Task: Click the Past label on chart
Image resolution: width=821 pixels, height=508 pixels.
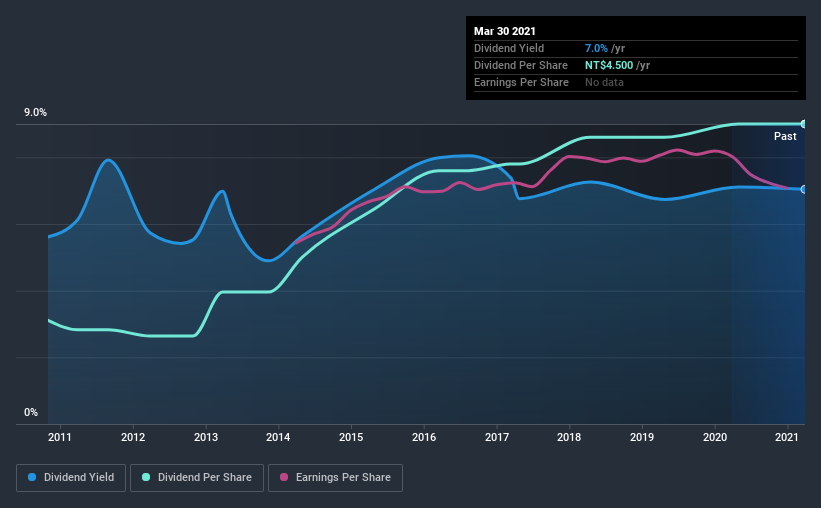Action: click(x=785, y=136)
